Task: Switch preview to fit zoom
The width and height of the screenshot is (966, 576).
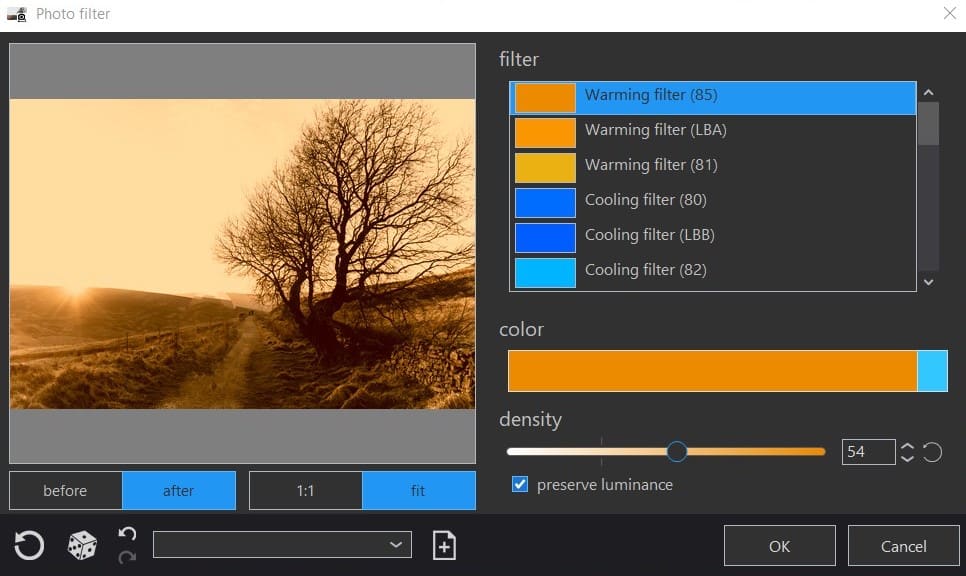Action: pos(419,490)
